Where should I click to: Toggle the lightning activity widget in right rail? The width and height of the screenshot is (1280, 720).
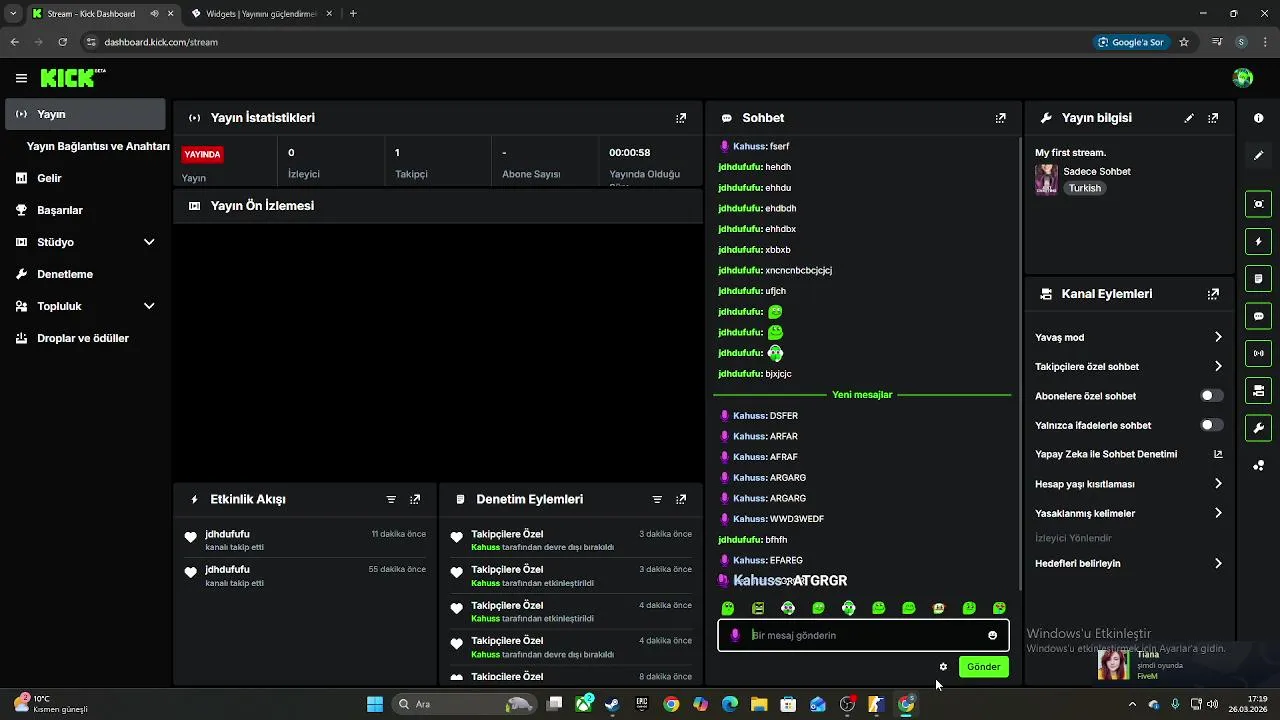[x=1258, y=241]
